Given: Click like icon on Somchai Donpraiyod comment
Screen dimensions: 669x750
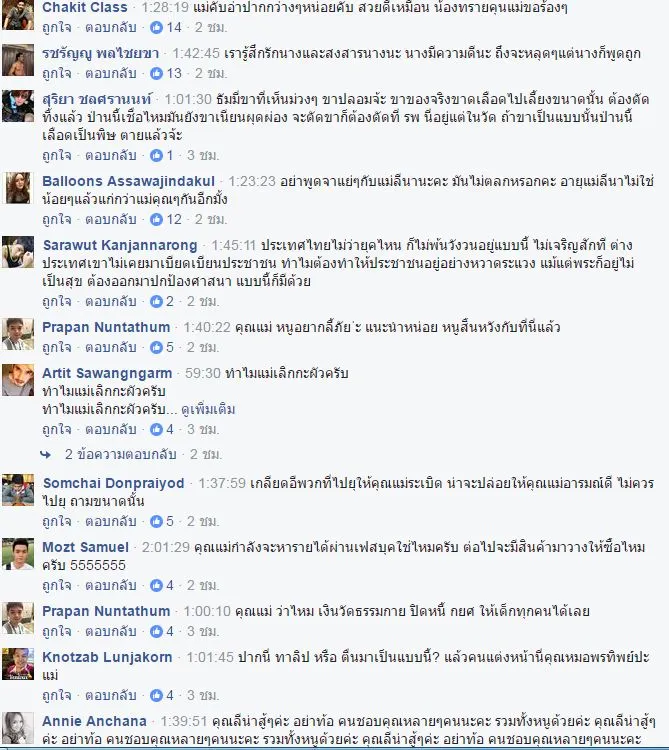Looking at the screenshot, I should (x=156, y=521).
